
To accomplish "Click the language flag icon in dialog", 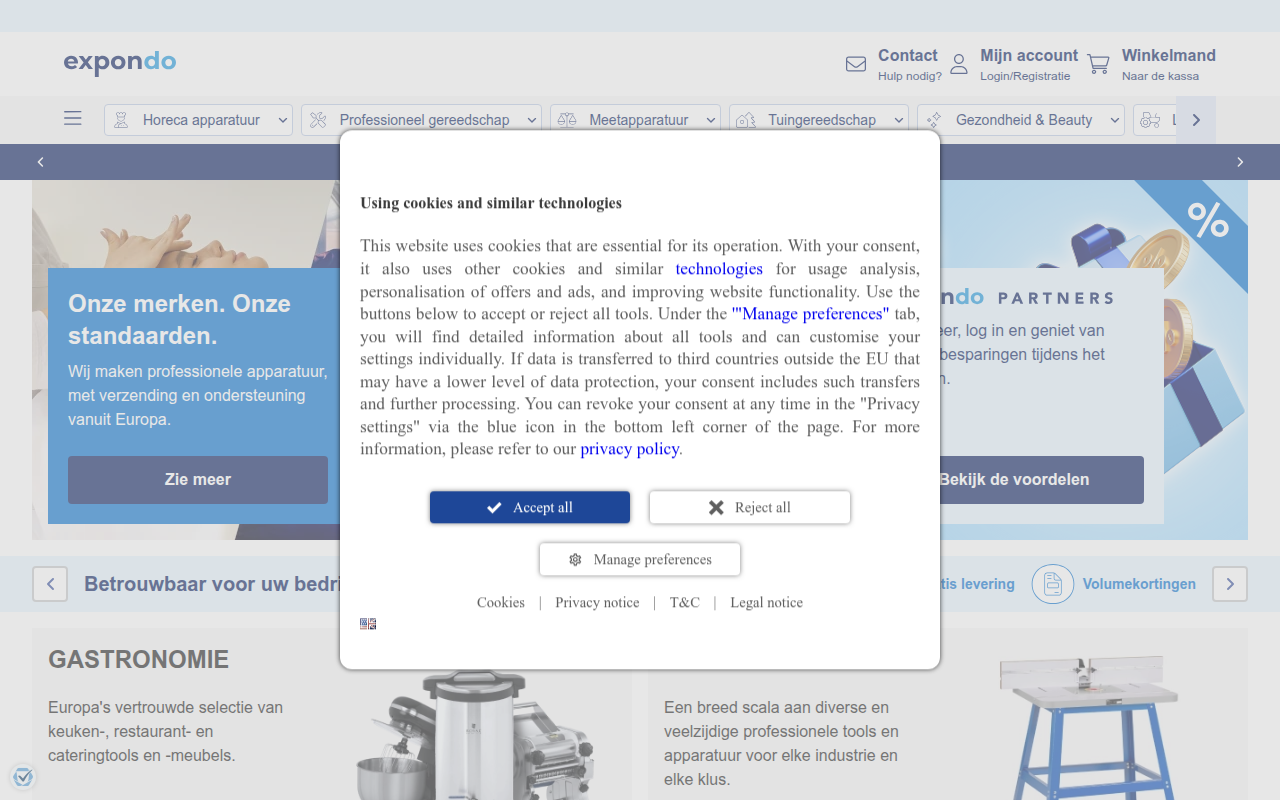I will [x=368, y=624].
